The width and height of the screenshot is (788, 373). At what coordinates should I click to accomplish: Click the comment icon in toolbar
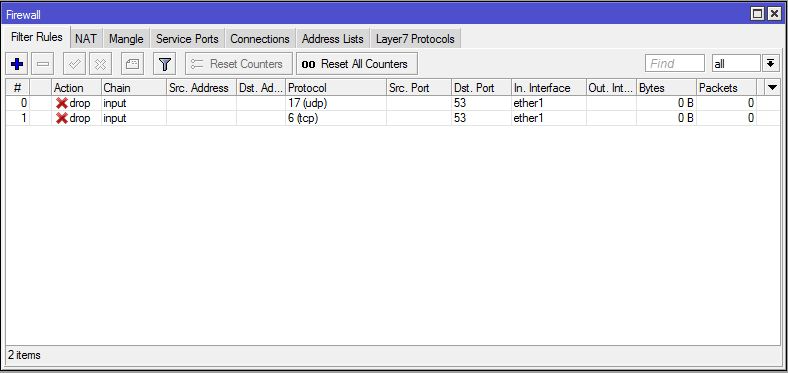tap(133, 64)
